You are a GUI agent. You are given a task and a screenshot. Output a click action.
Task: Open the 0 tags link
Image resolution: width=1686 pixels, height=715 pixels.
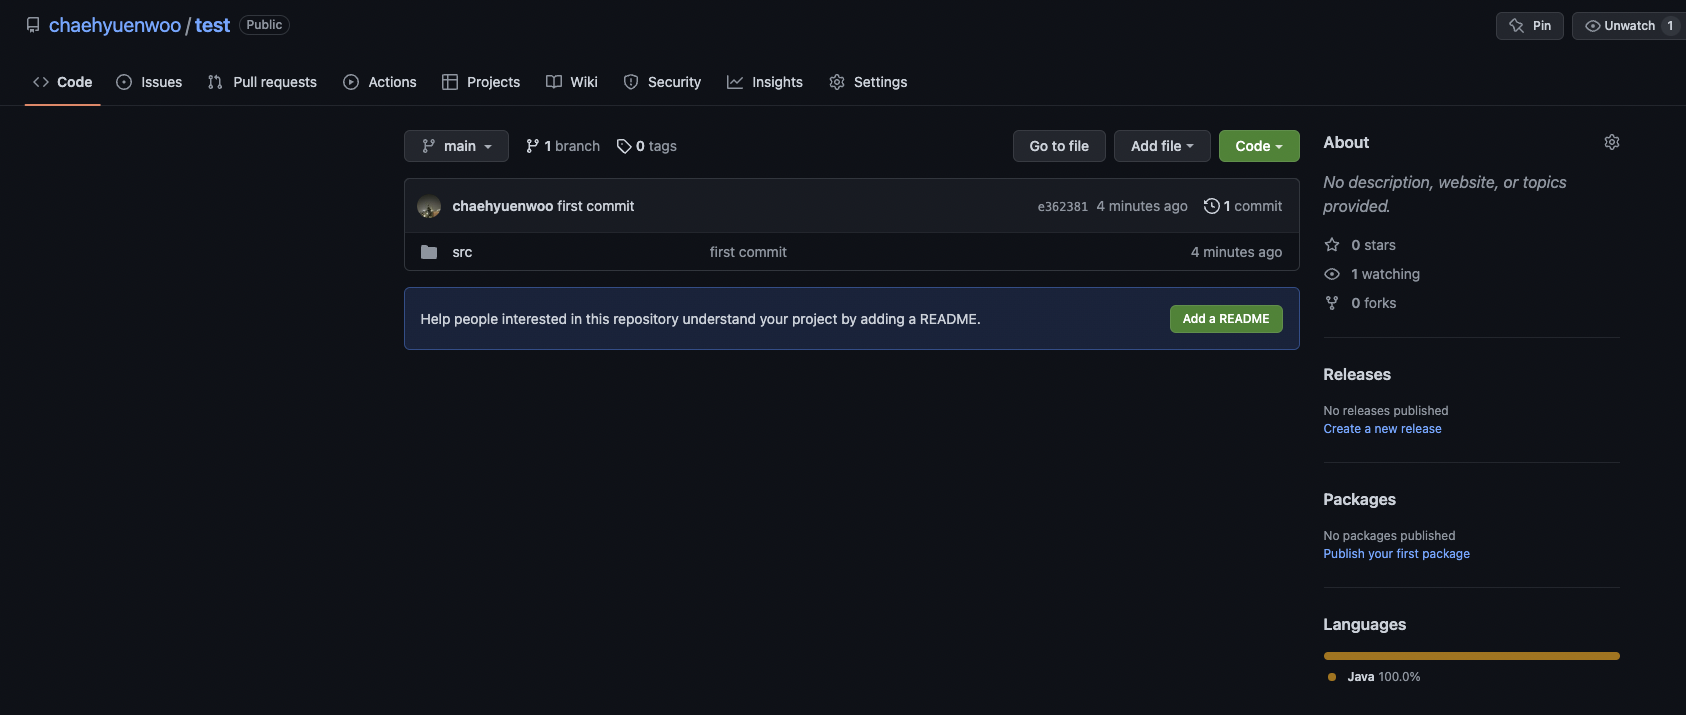point(647,146)
